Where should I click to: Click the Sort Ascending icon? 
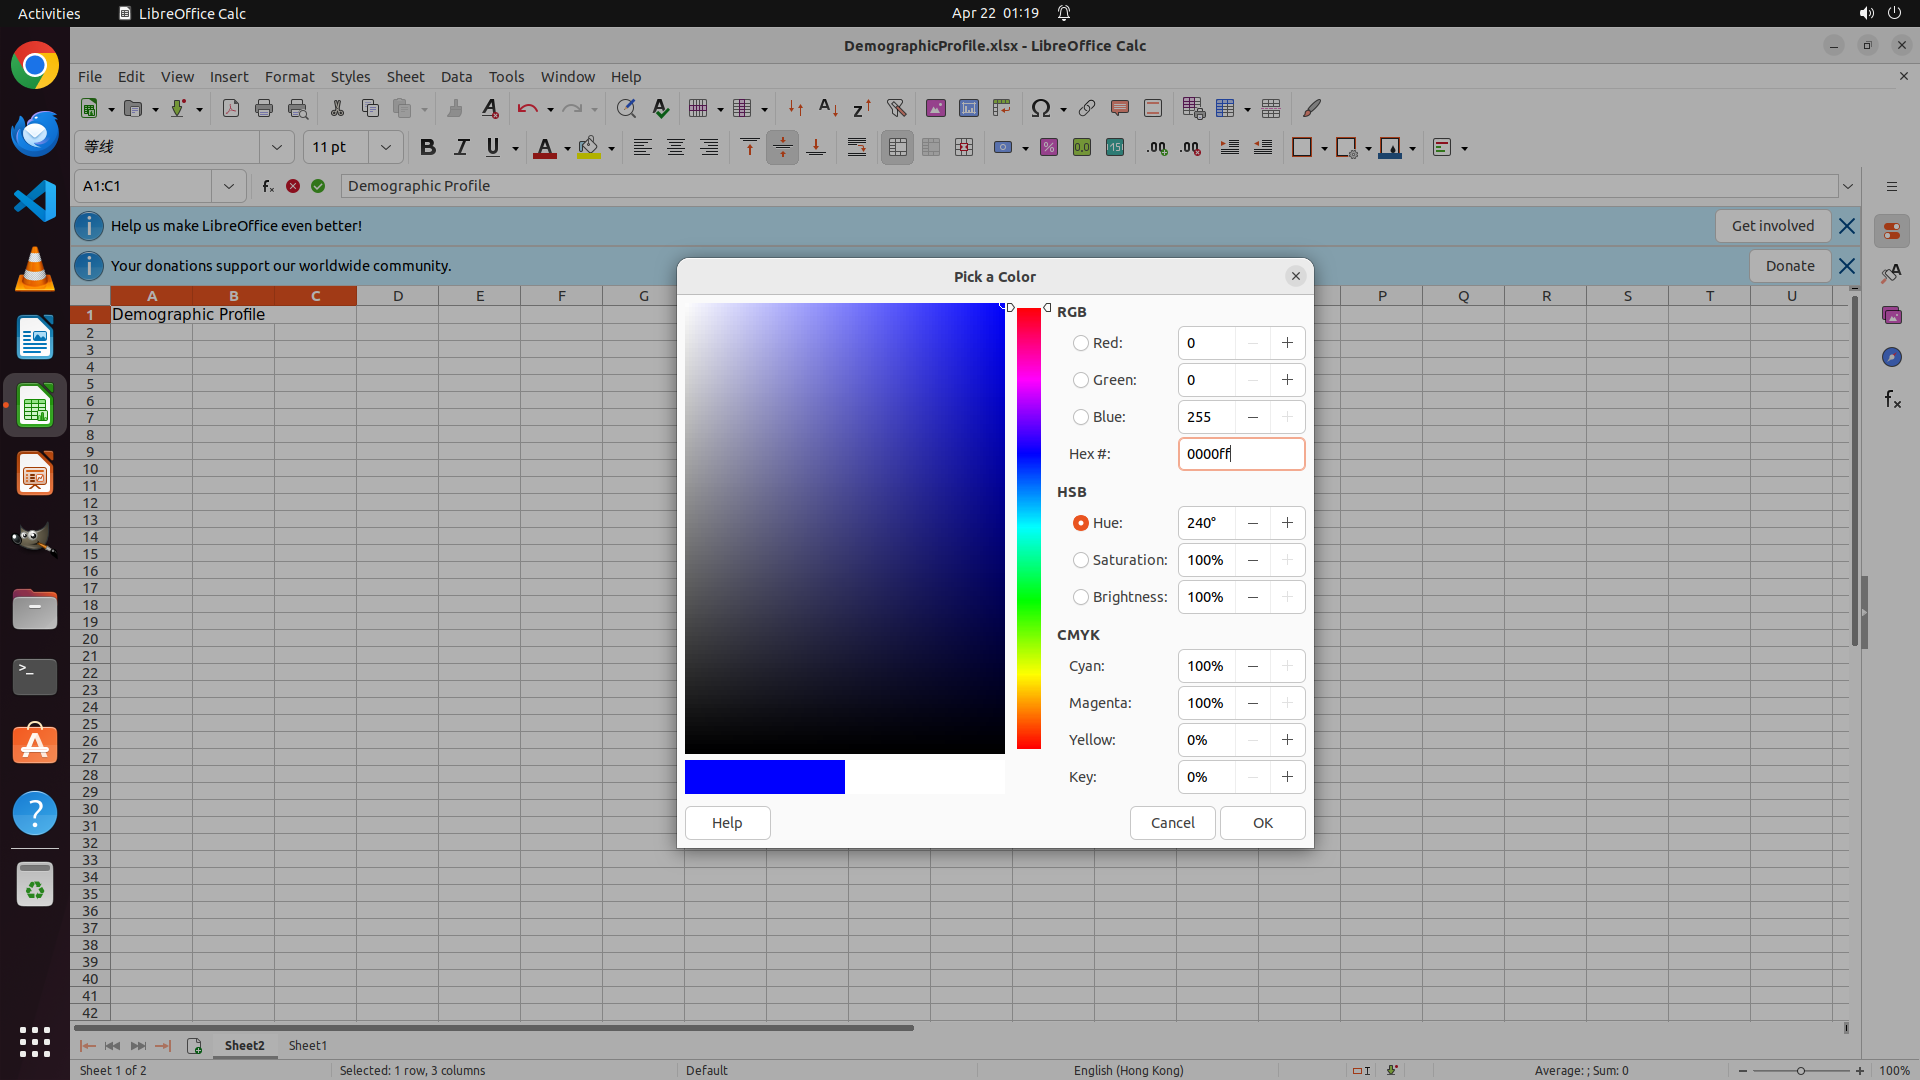coord(828,108)
